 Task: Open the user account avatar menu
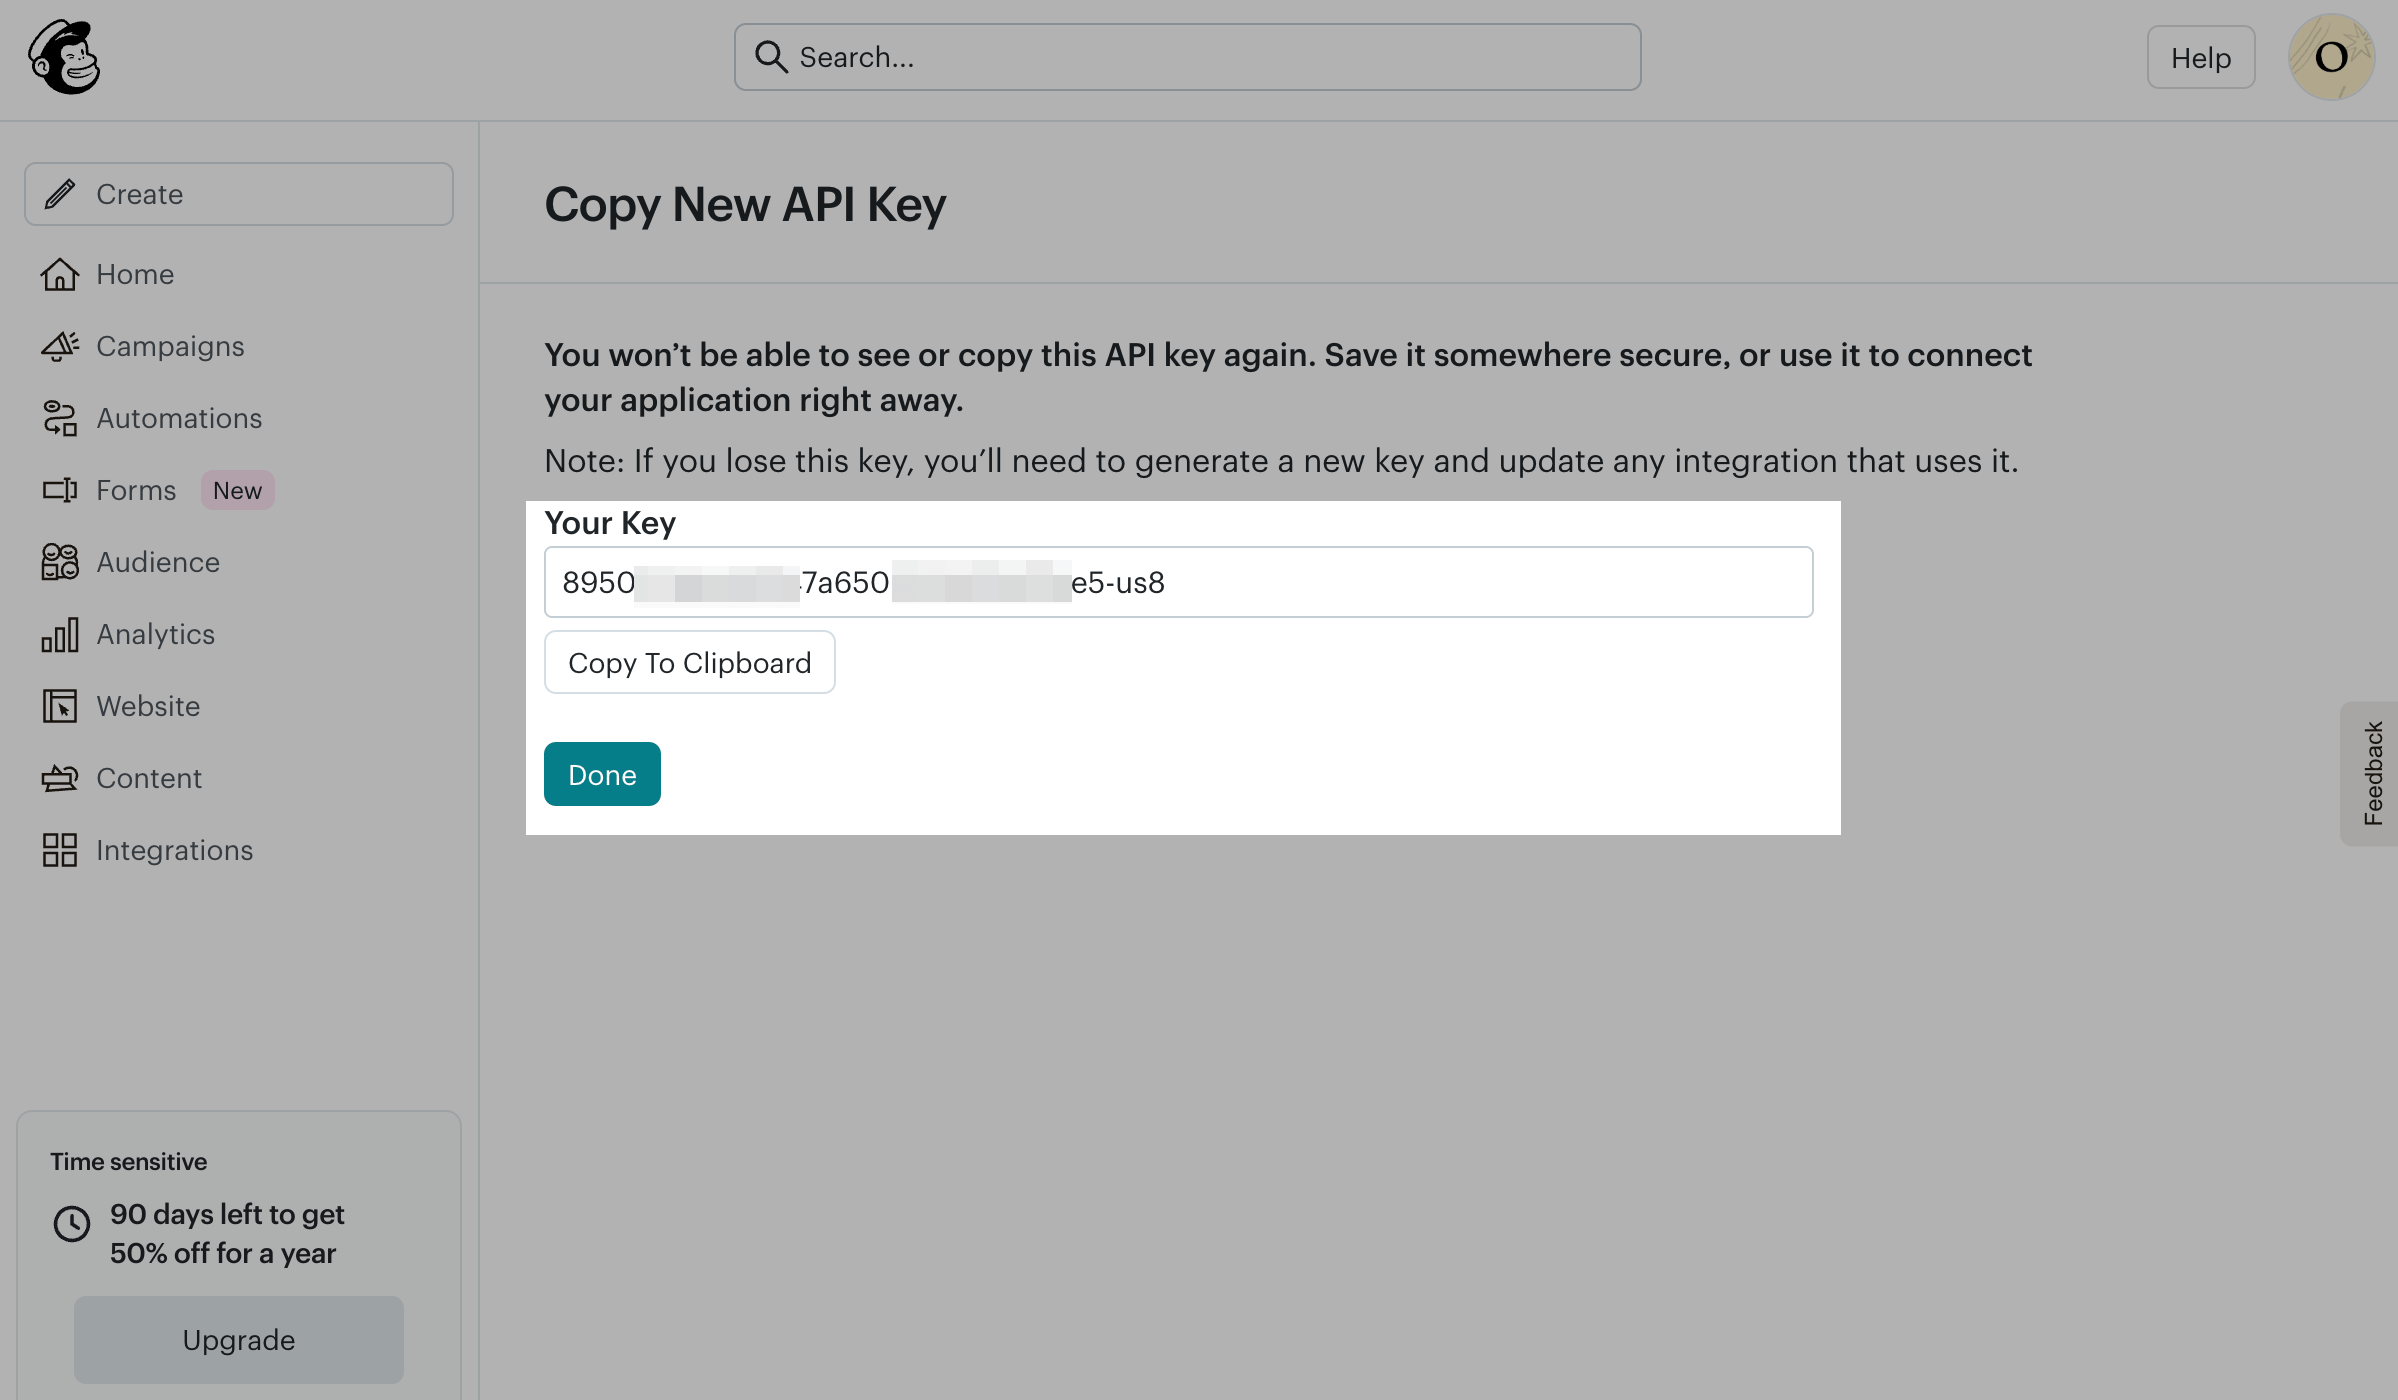[2330, 57]
